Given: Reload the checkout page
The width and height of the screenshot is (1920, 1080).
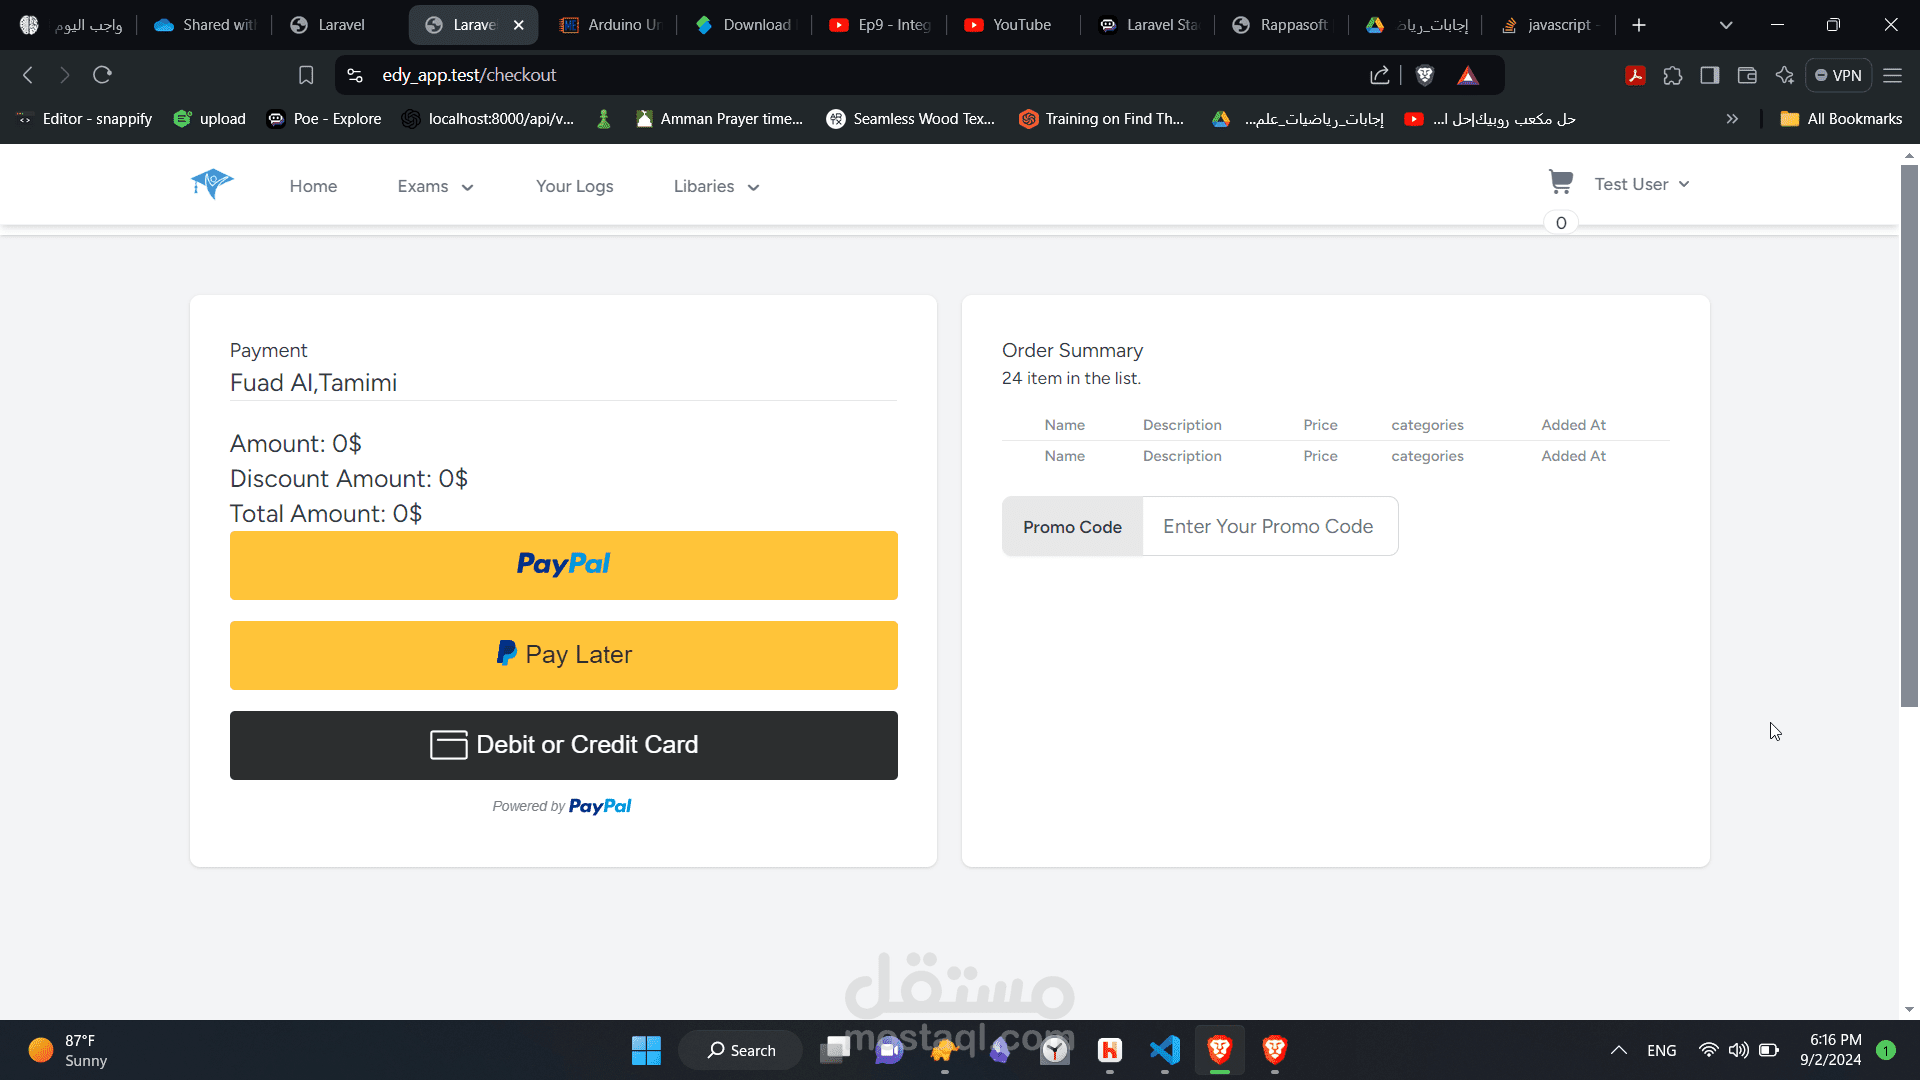Looking at the screenshot, I should pyautogui.click(x=102, y=75).
